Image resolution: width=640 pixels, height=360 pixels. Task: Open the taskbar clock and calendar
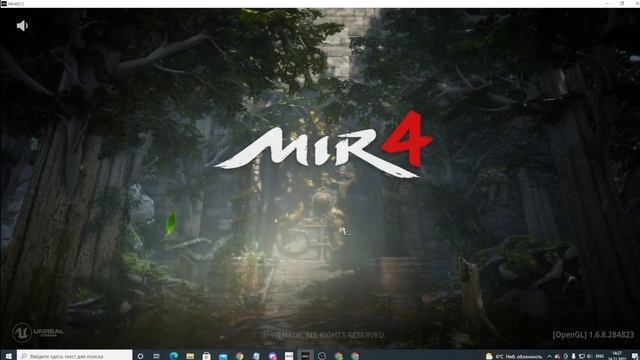(617, 356)
